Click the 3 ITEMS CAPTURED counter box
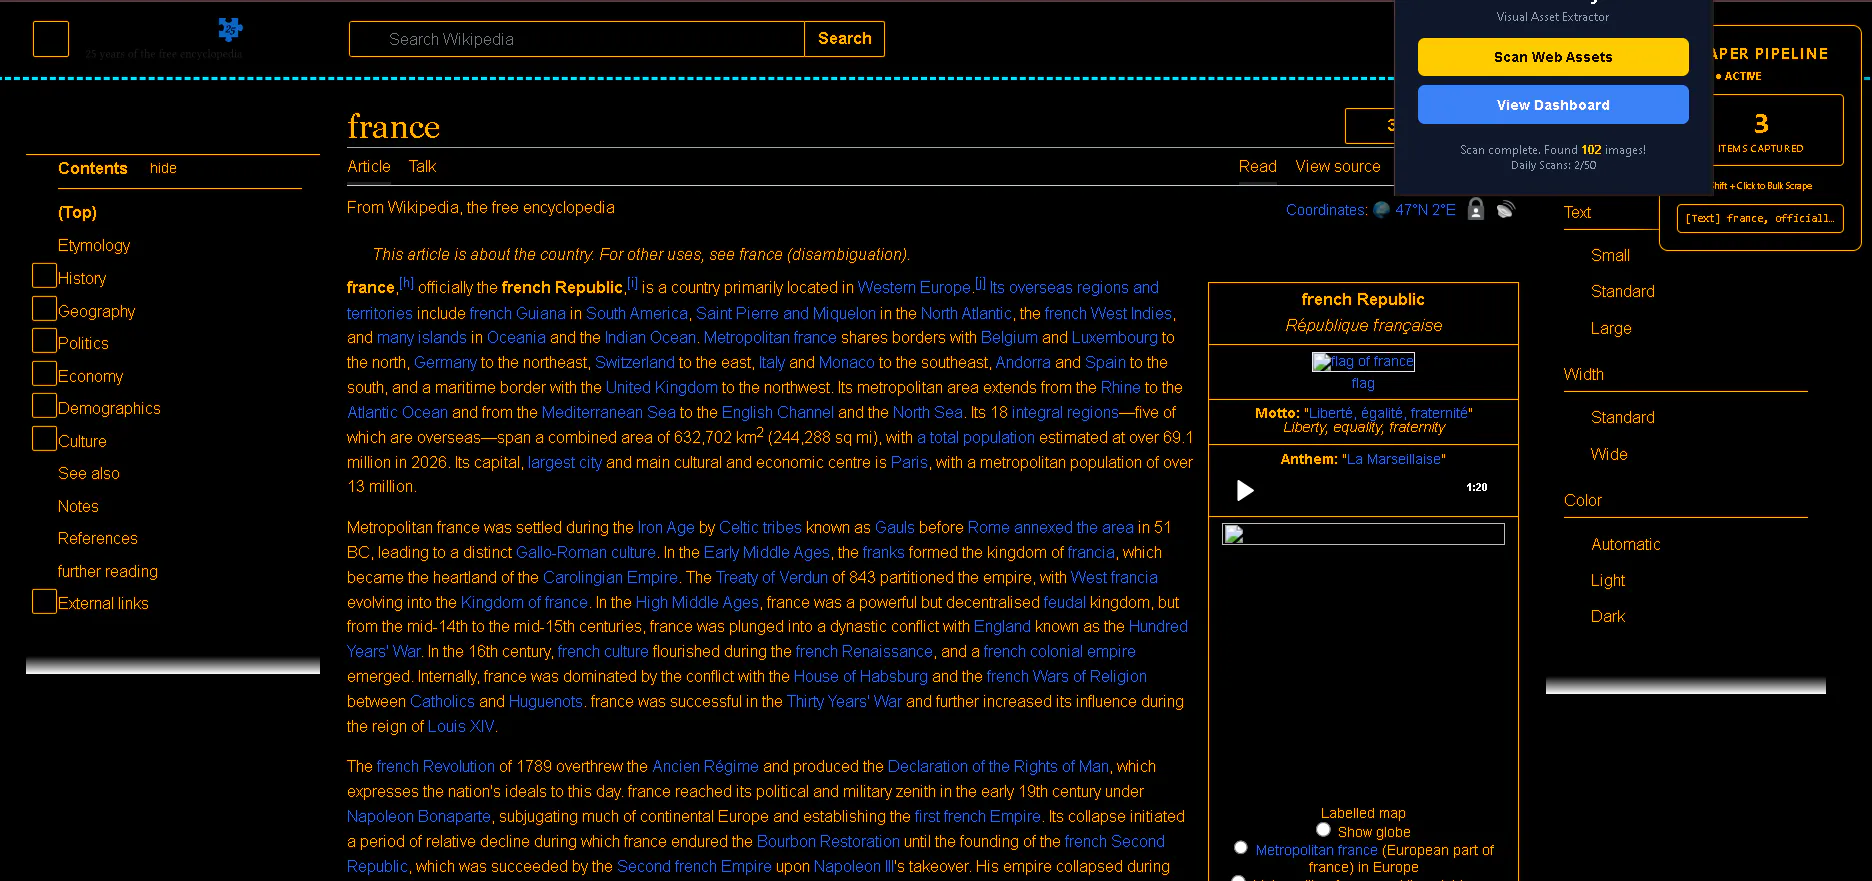The width and height of the screenshot is (1872, 881). pos(1761,130)
